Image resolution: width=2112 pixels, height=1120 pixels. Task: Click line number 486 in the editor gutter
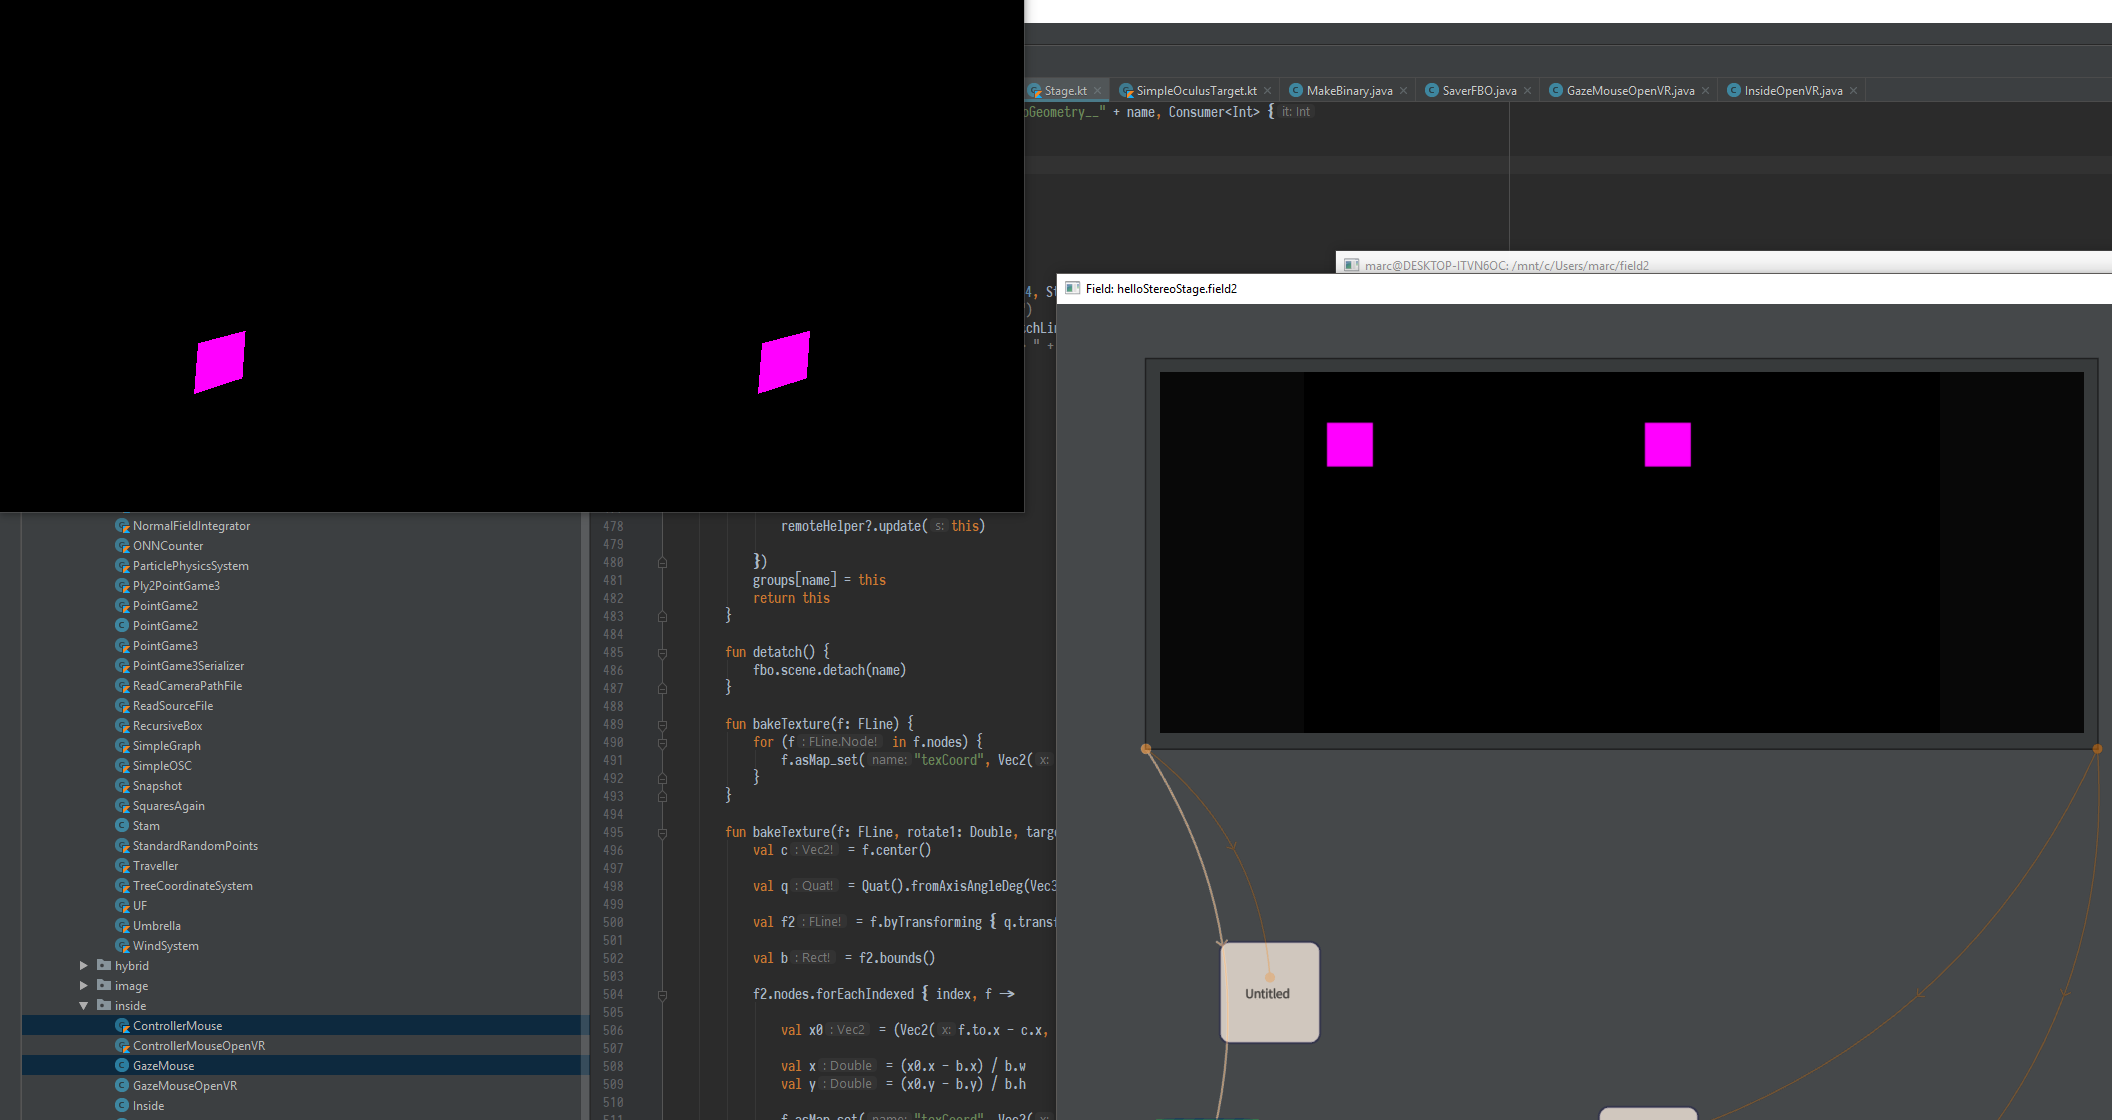coord(613,671)
